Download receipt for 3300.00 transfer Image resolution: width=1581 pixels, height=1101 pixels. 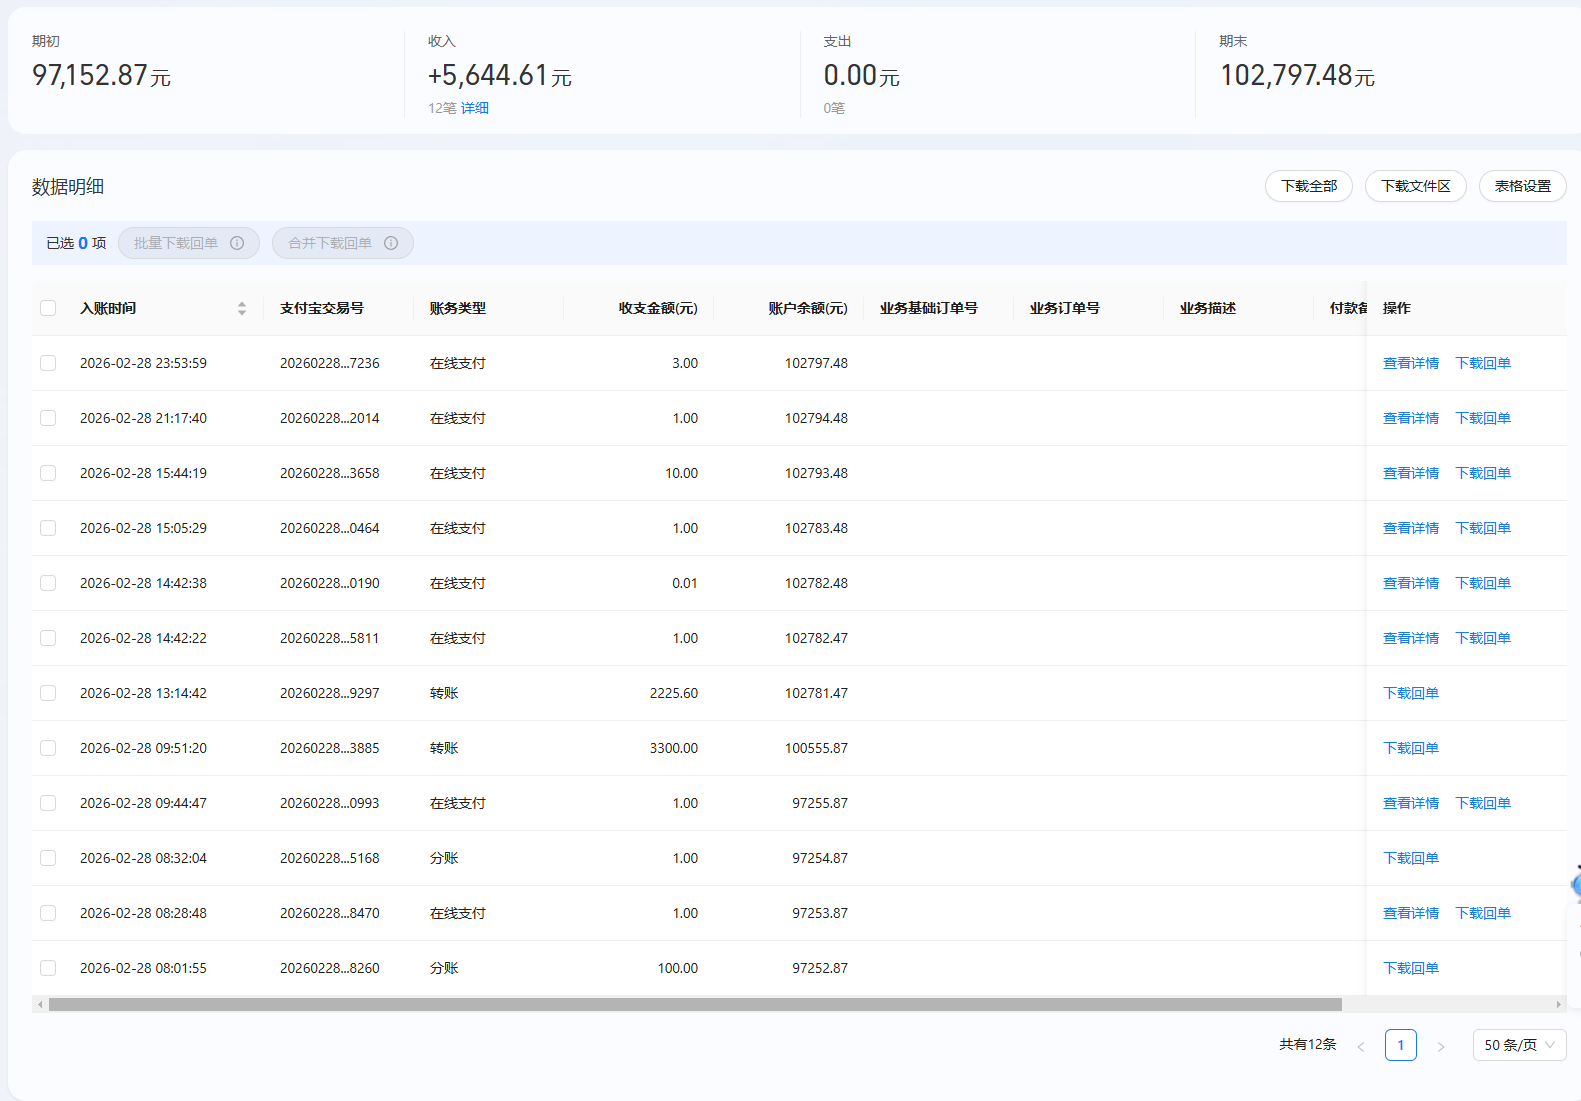click(x=1410, y=748)
